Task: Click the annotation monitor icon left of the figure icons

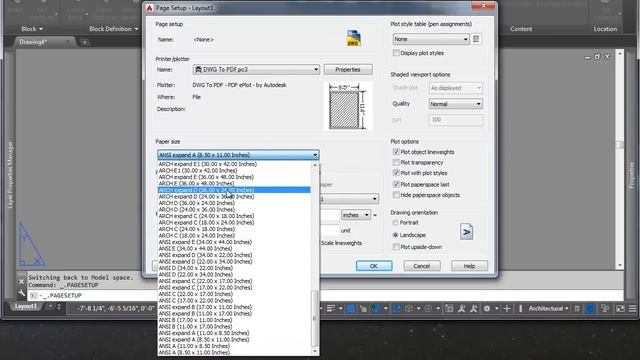Action: tap(449, 309)
